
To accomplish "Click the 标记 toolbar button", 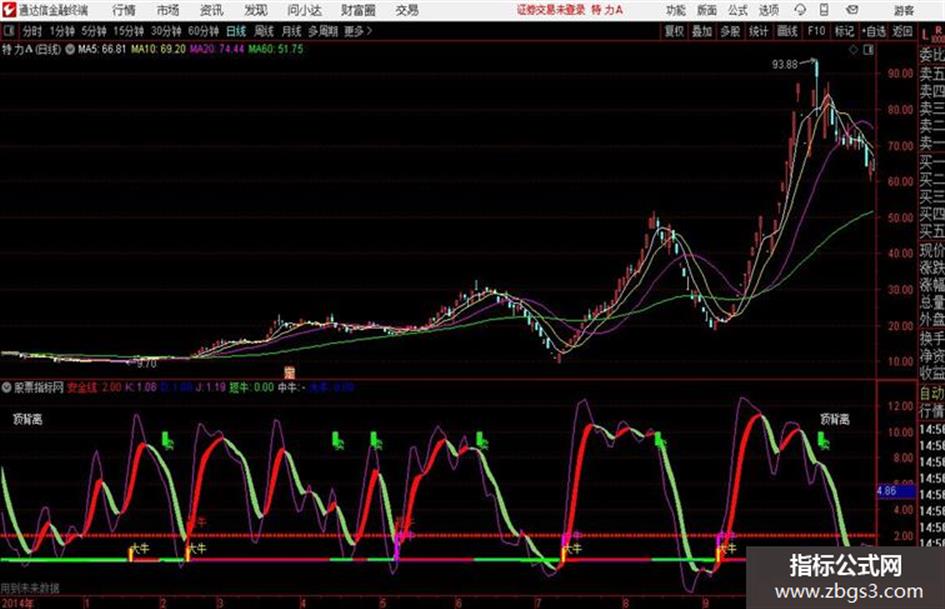I will [844, 31].
